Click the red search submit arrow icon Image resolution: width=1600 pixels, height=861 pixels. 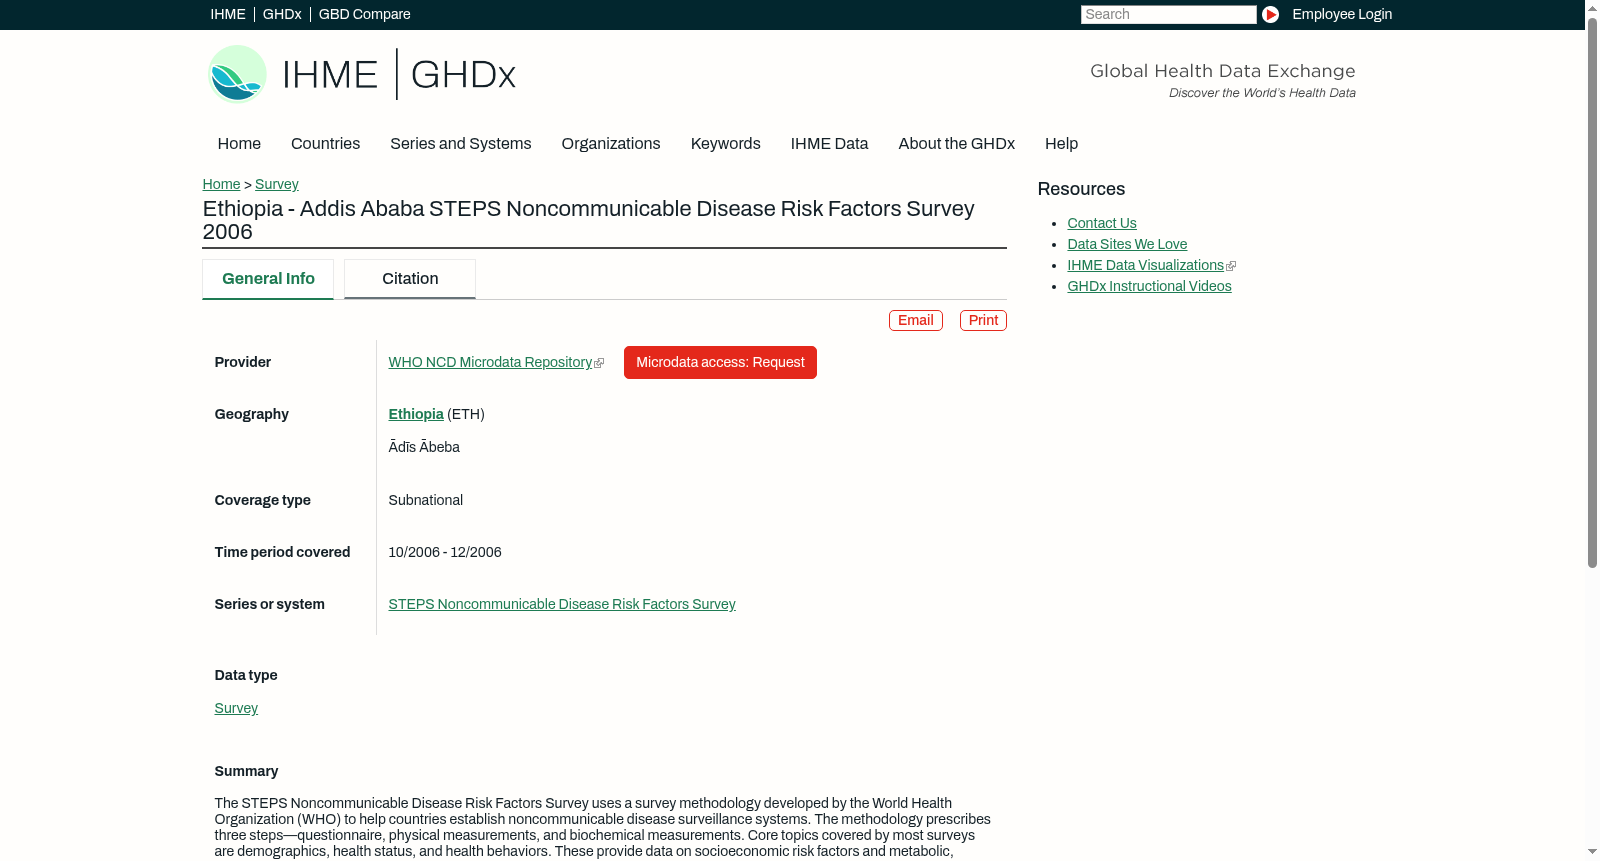[1270, 14]
